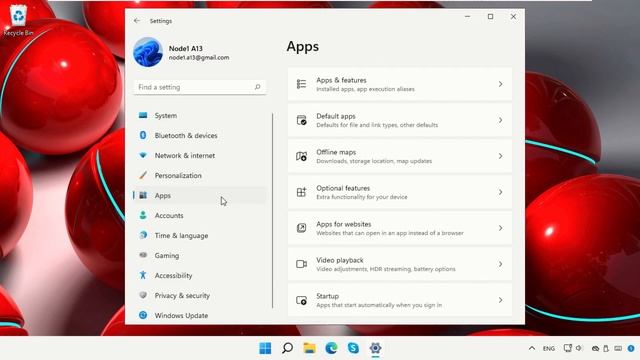Open Windows Update settings
The width and height of the screenshot is (640, 360).
coord(200,316)
